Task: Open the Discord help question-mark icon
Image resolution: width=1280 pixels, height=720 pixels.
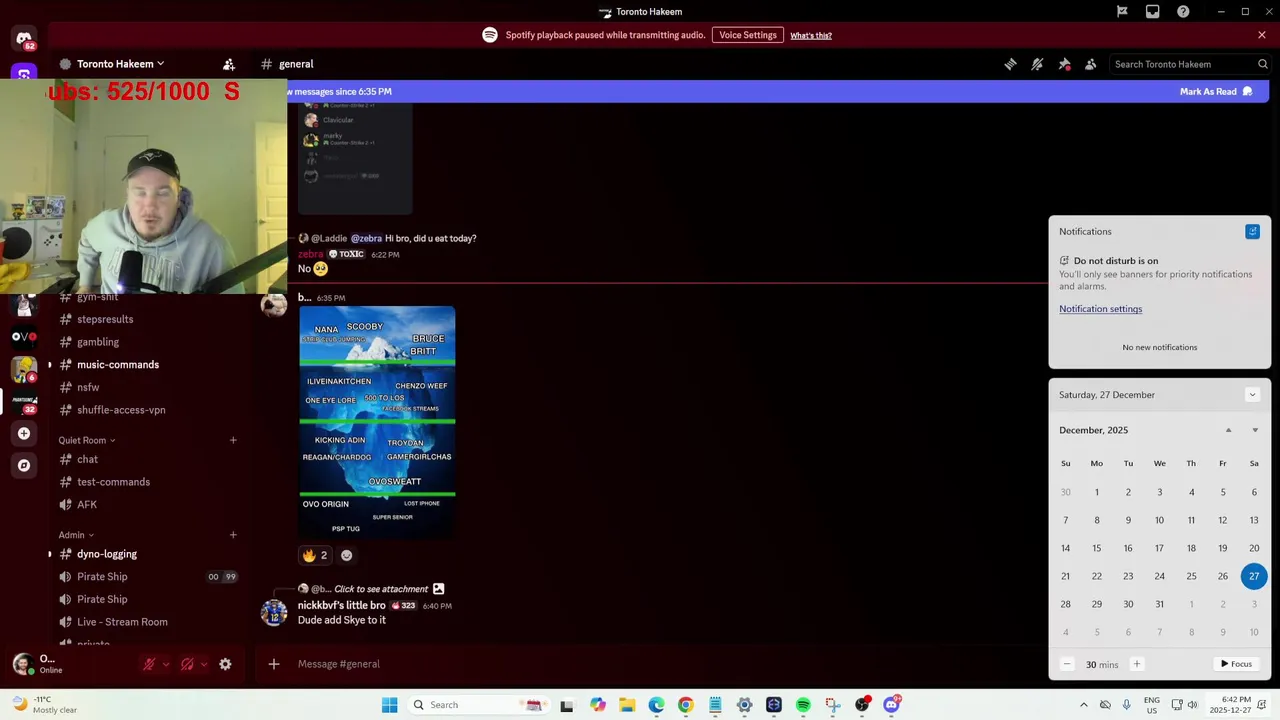Action: pos(1183,12)
